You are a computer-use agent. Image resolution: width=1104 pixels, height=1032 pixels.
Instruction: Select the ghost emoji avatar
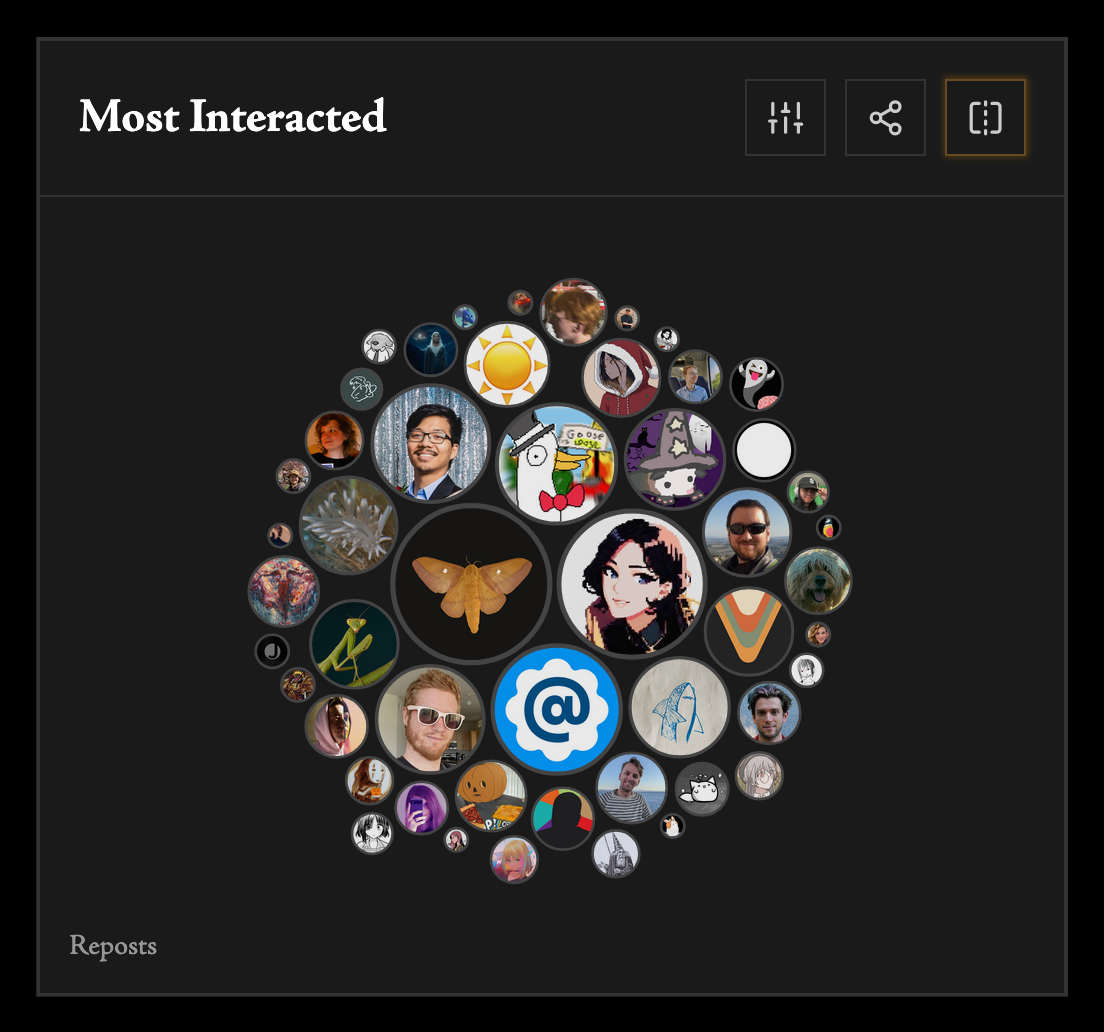(757, 384)
